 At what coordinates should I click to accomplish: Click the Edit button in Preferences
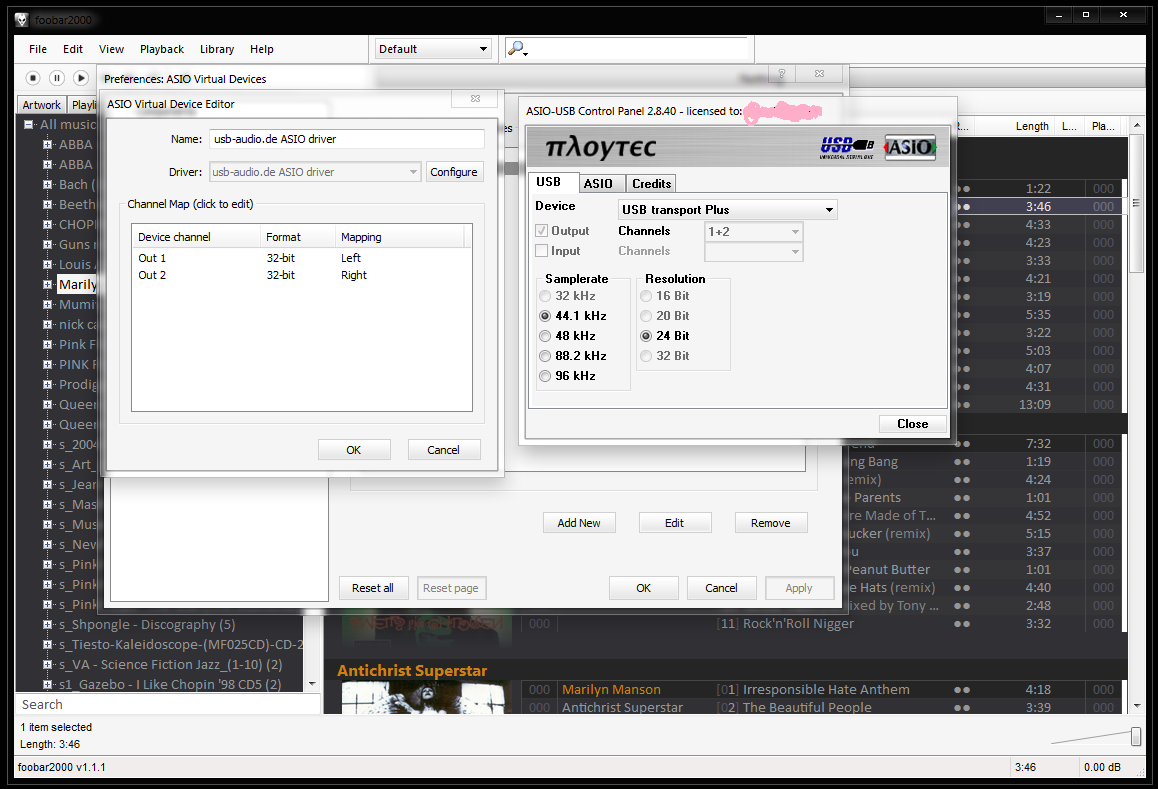coord(674,523)
